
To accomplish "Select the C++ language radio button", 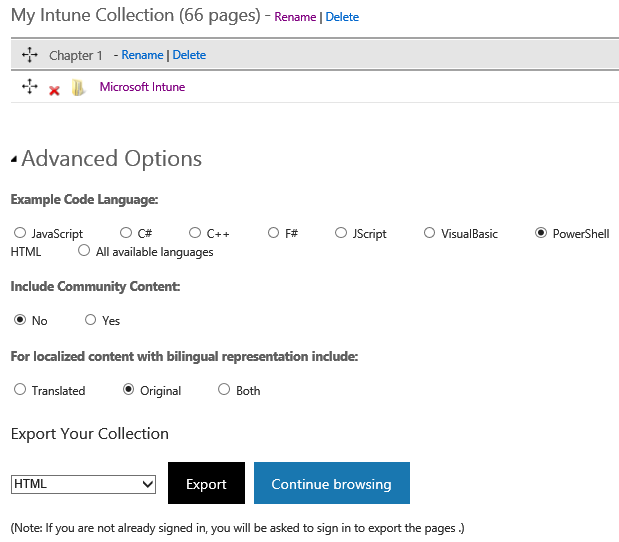I will 195,233.
